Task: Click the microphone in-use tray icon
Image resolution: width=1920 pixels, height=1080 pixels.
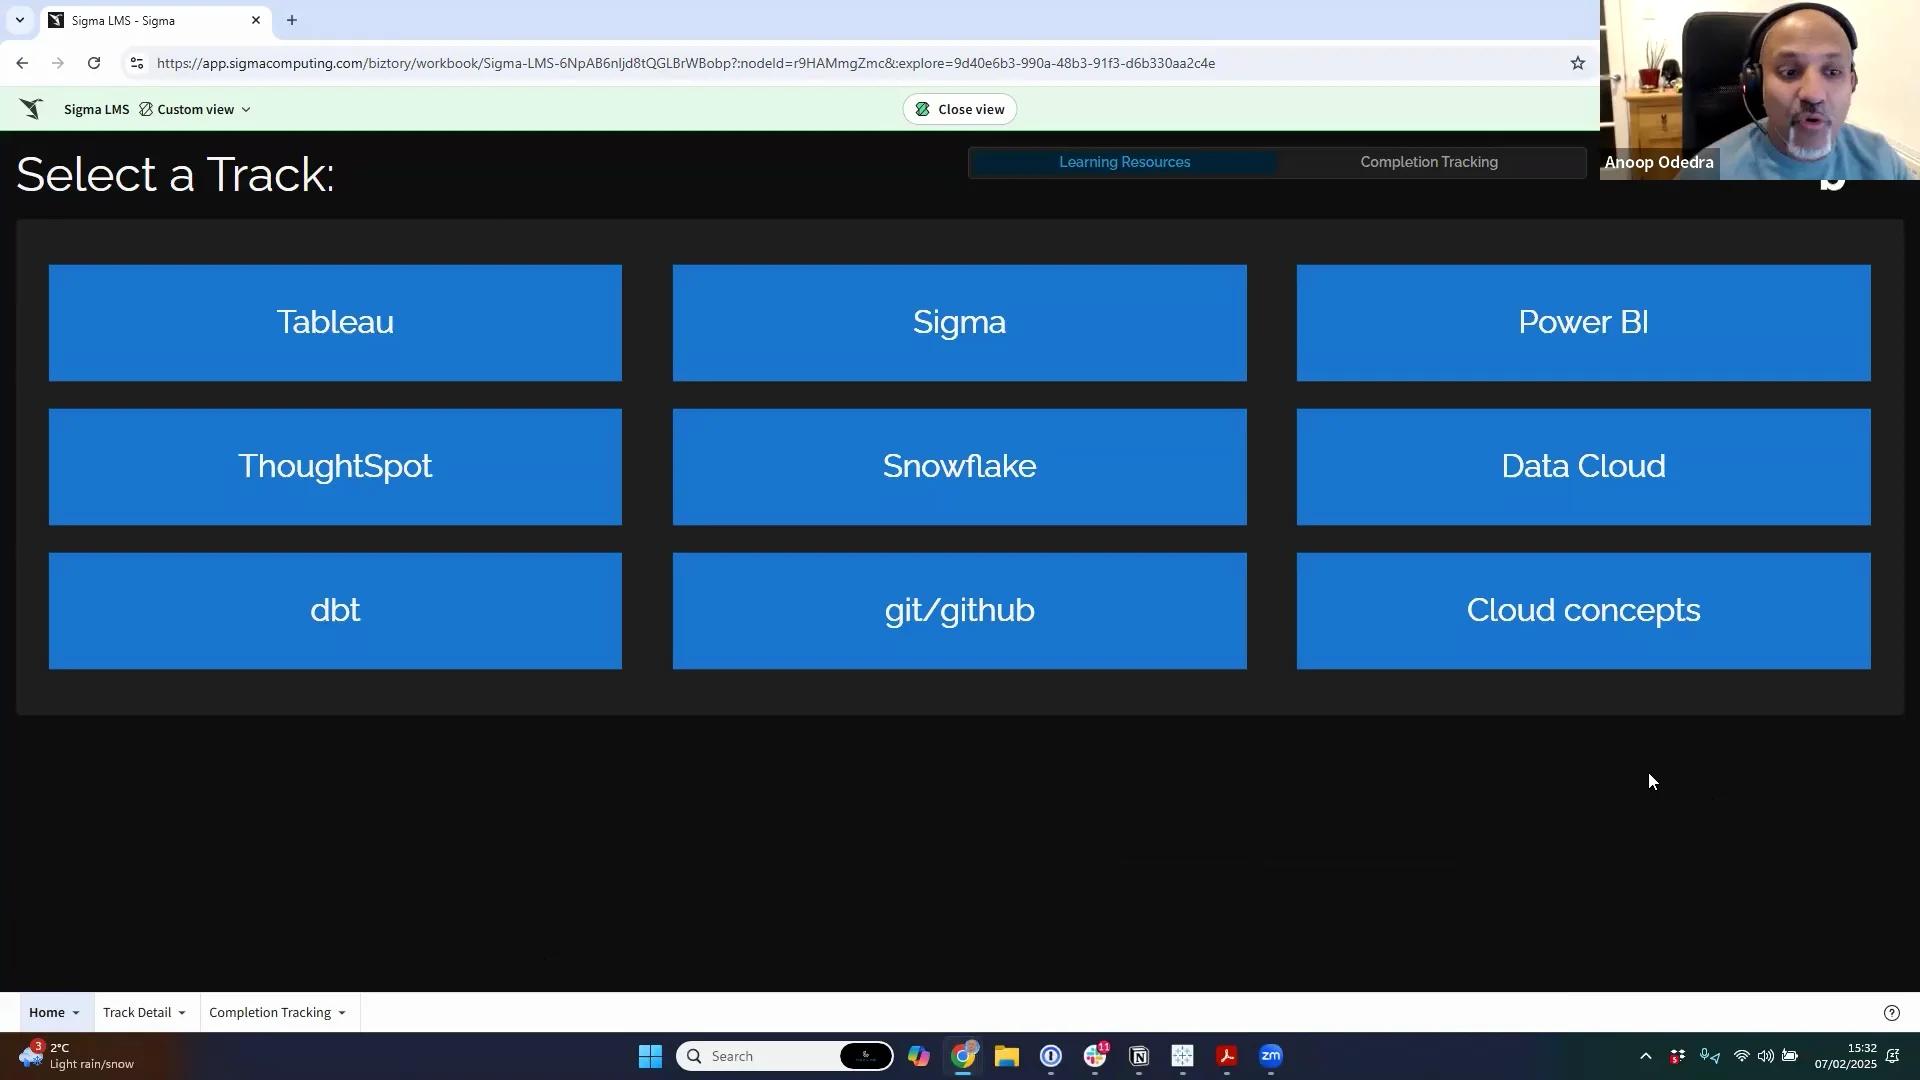Action: [x=1710, y=1056]
